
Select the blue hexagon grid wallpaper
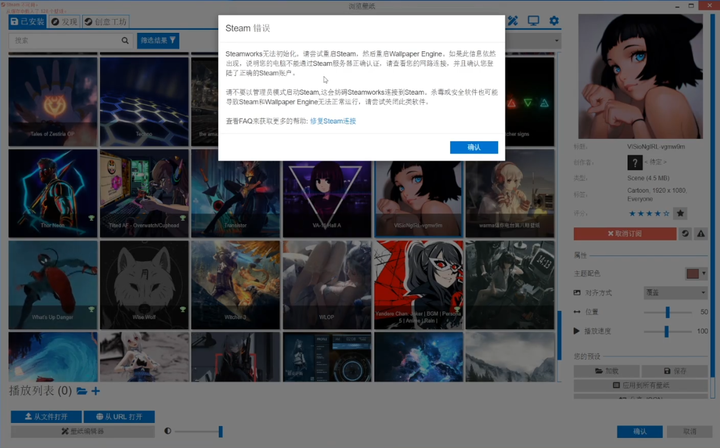[144, 101]
